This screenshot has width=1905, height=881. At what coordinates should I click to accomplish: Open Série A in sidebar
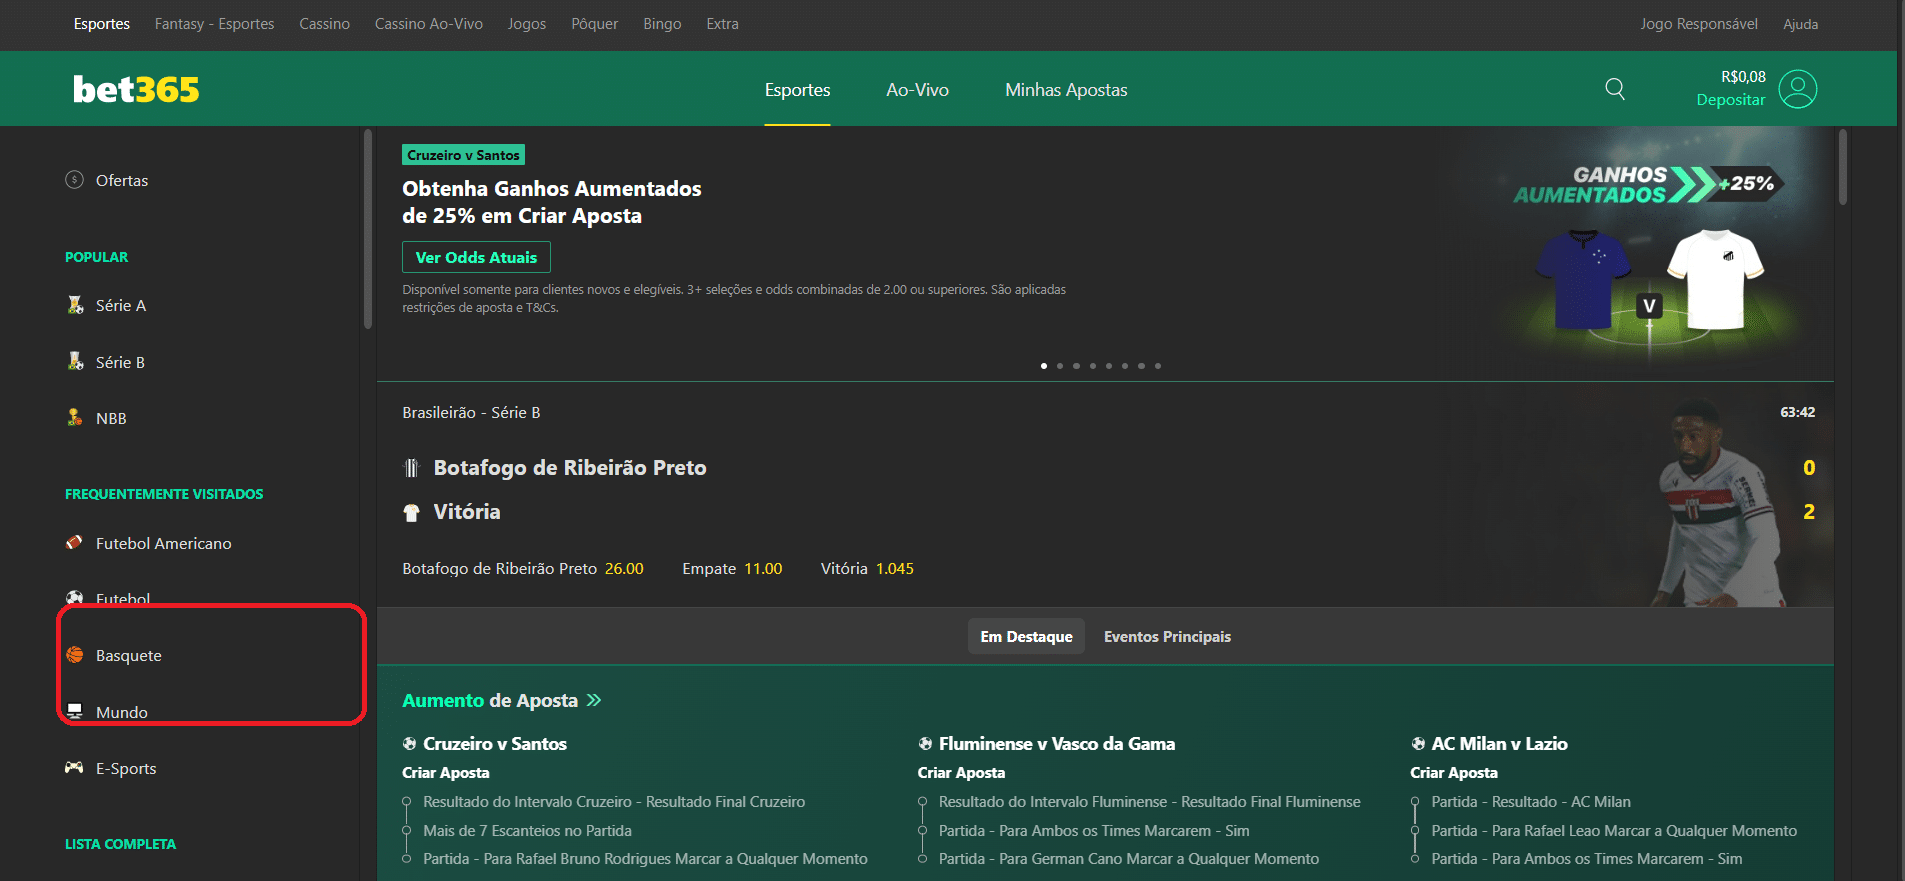121,305
